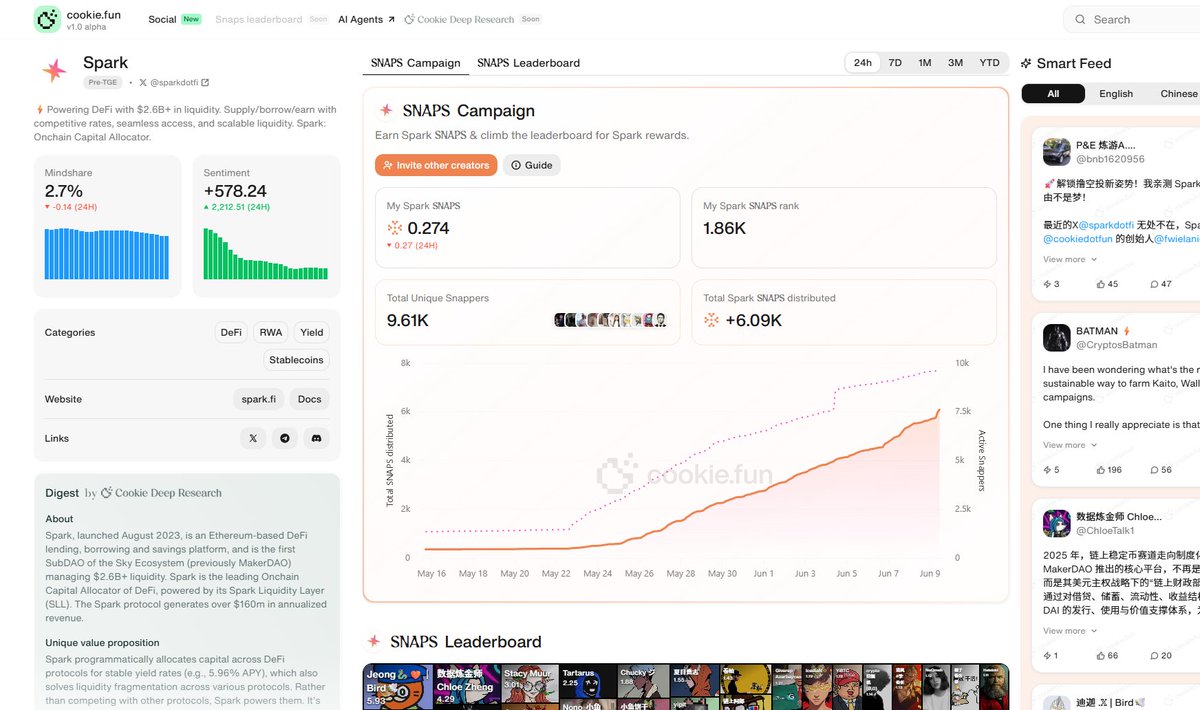
Task: Click the Pre-TGE badge
Action: (x=102, y=83)
